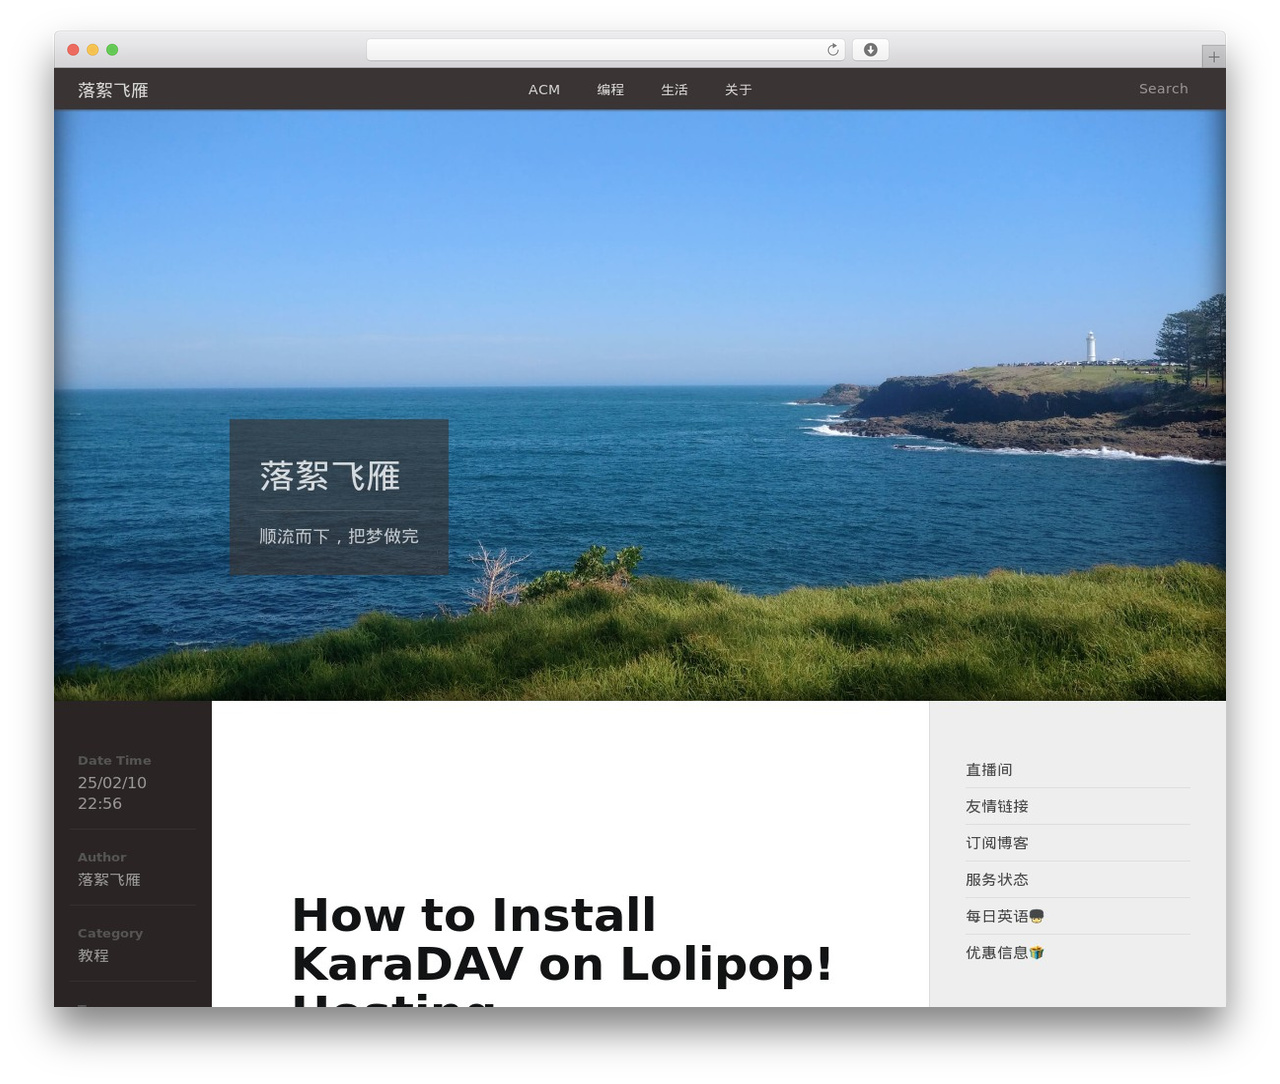
Task: Click the 教程 category link
Action: [x=93, y=956]
